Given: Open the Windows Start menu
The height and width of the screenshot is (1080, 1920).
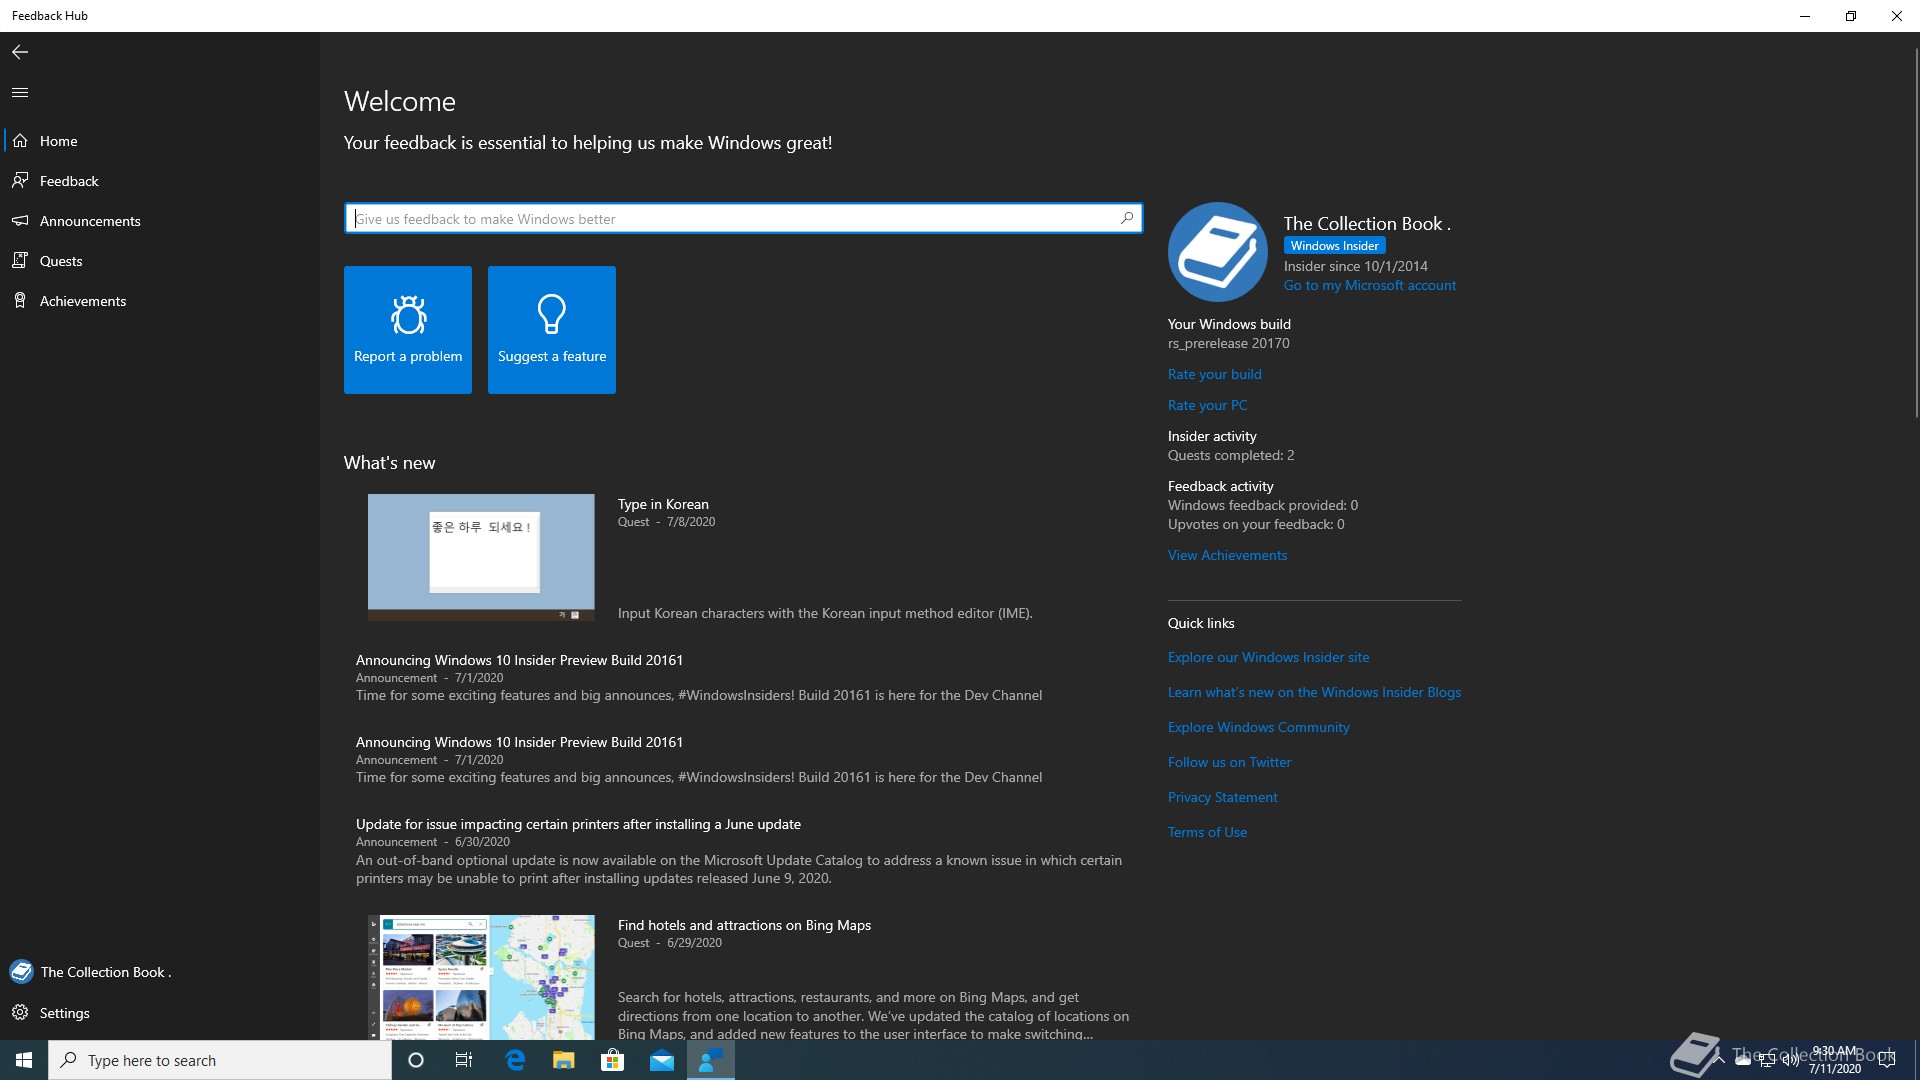Looking at the screenshot, I should (24, 1060).
